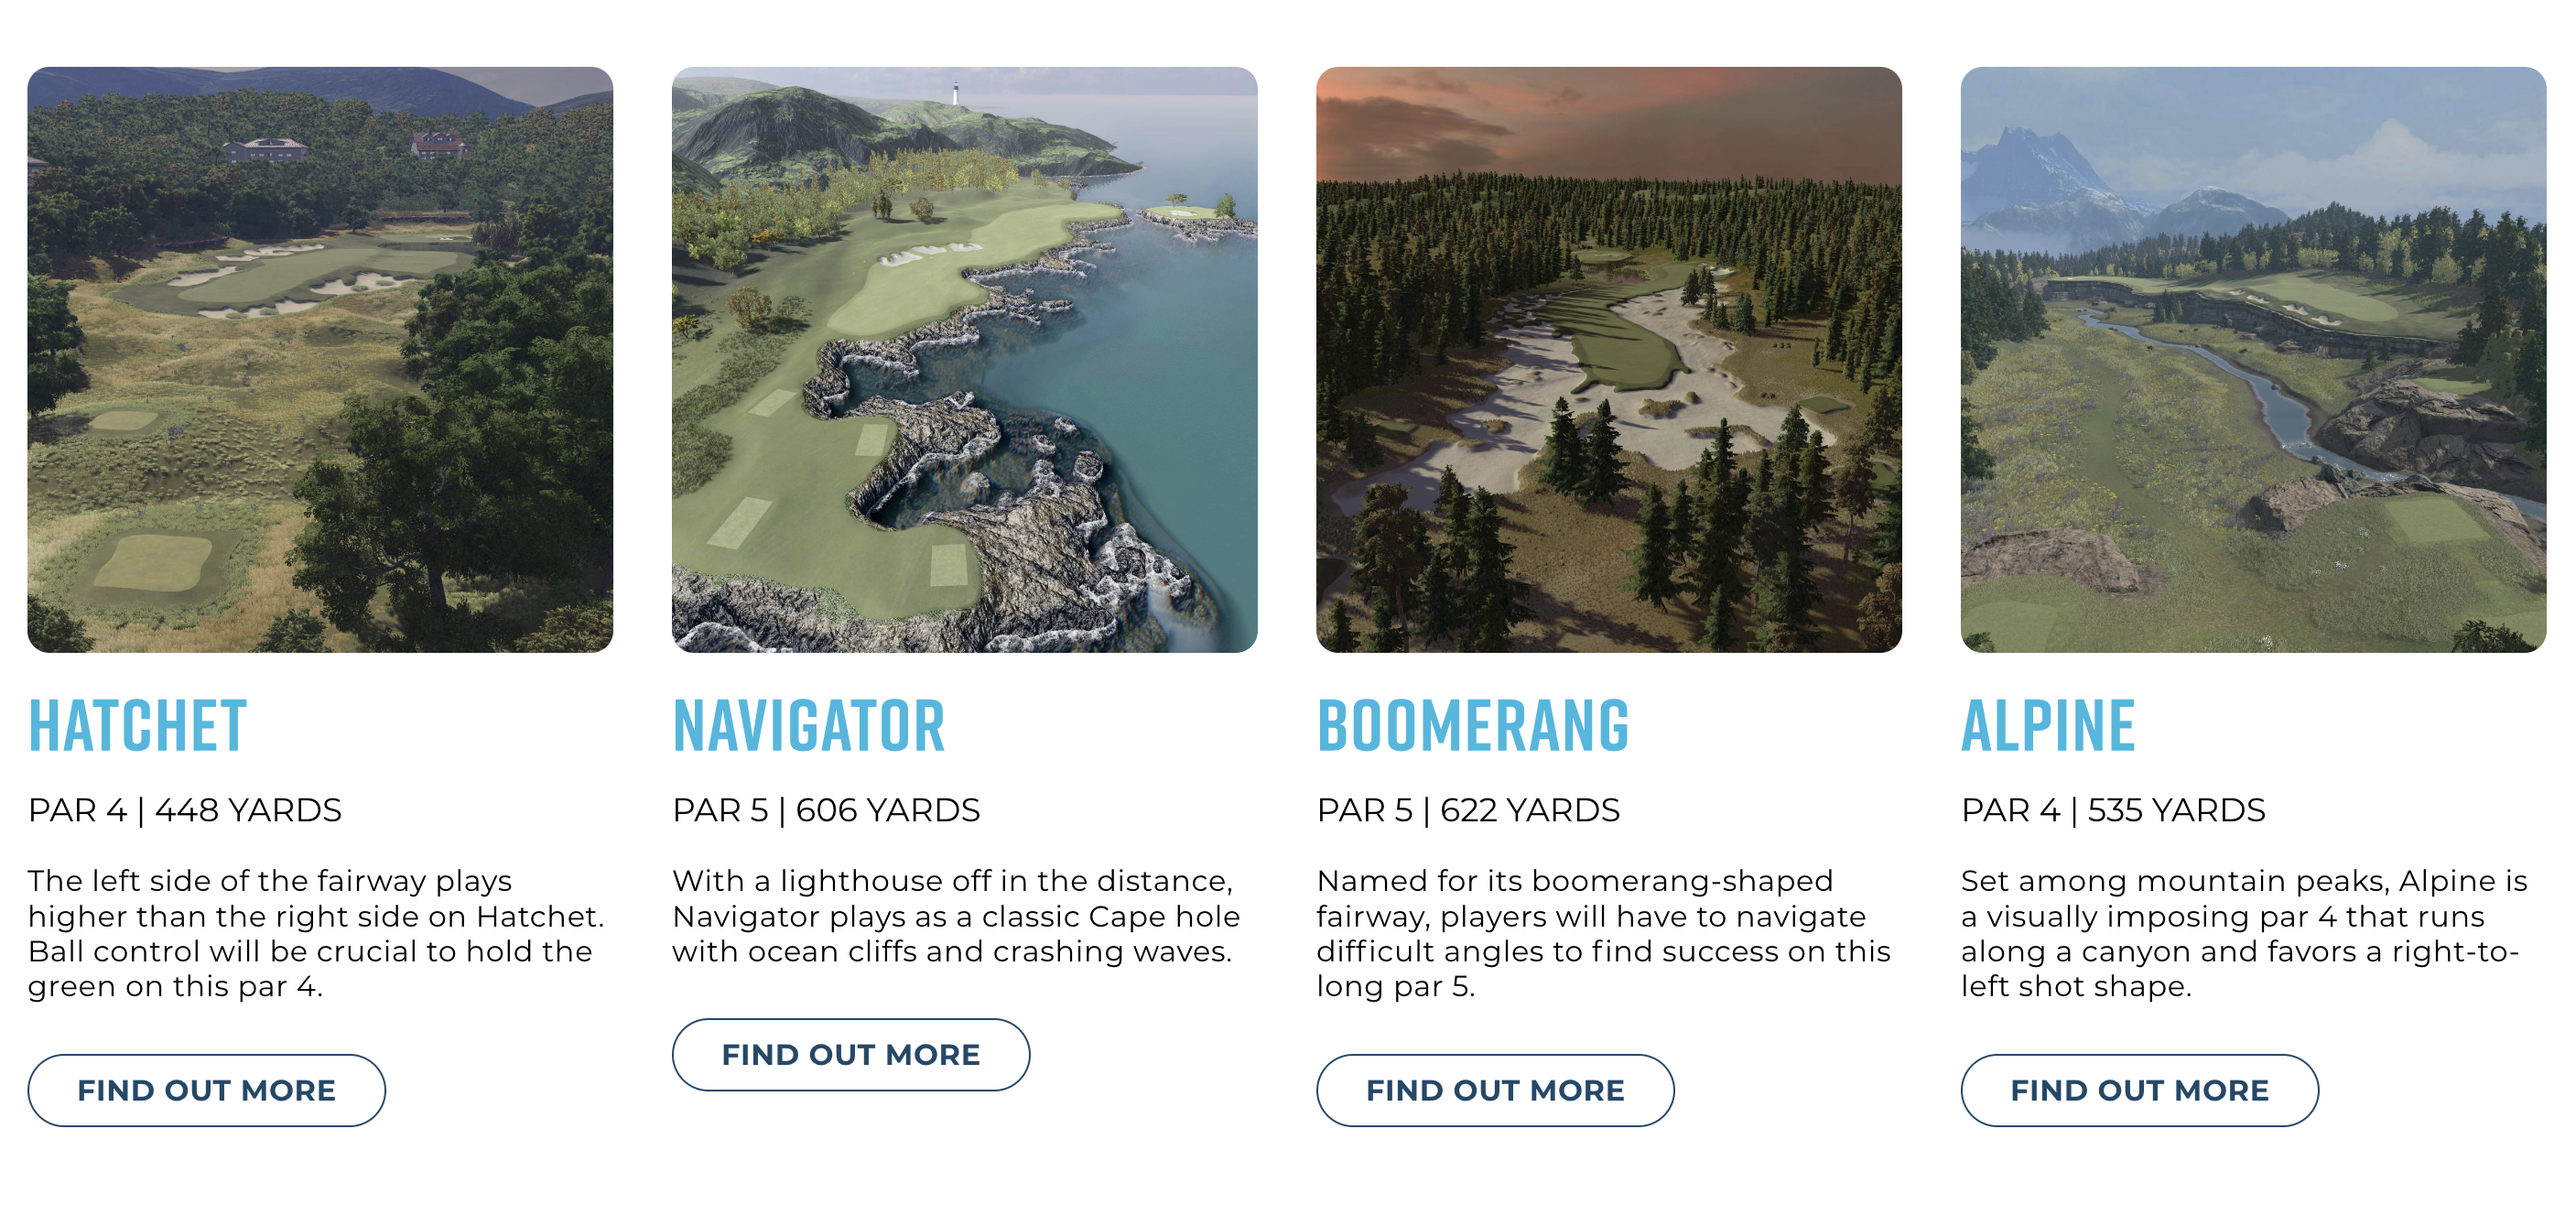The width and height of the screenshot is (2576, 1205).
Task: Click the HATCHET heading
Action: coord(137,726)
